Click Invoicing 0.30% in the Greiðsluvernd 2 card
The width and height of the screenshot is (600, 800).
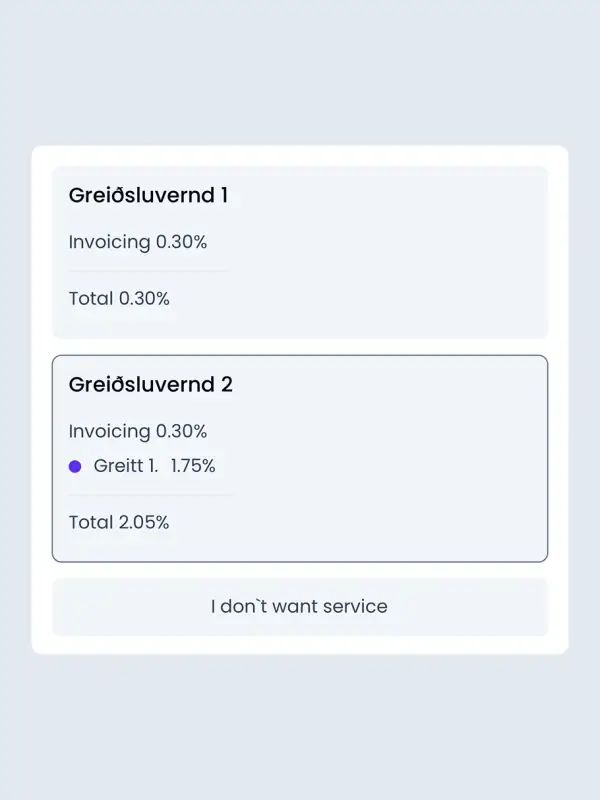[x=138, y=431]
